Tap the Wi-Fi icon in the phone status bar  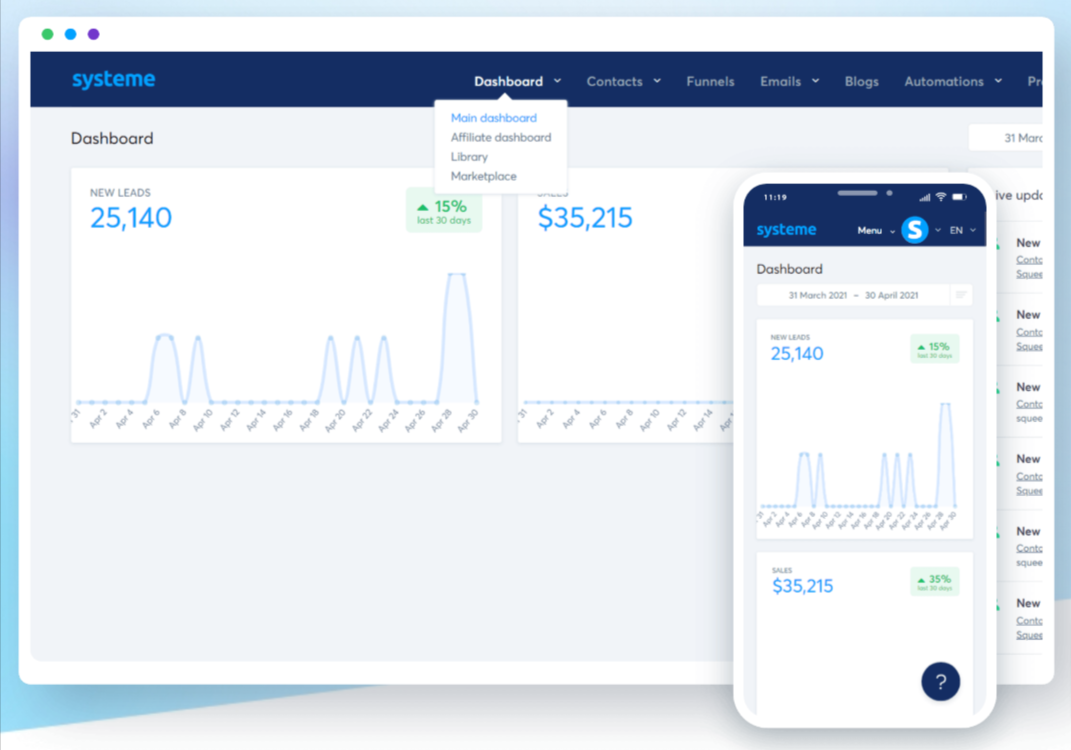click(x=941, y=196)
